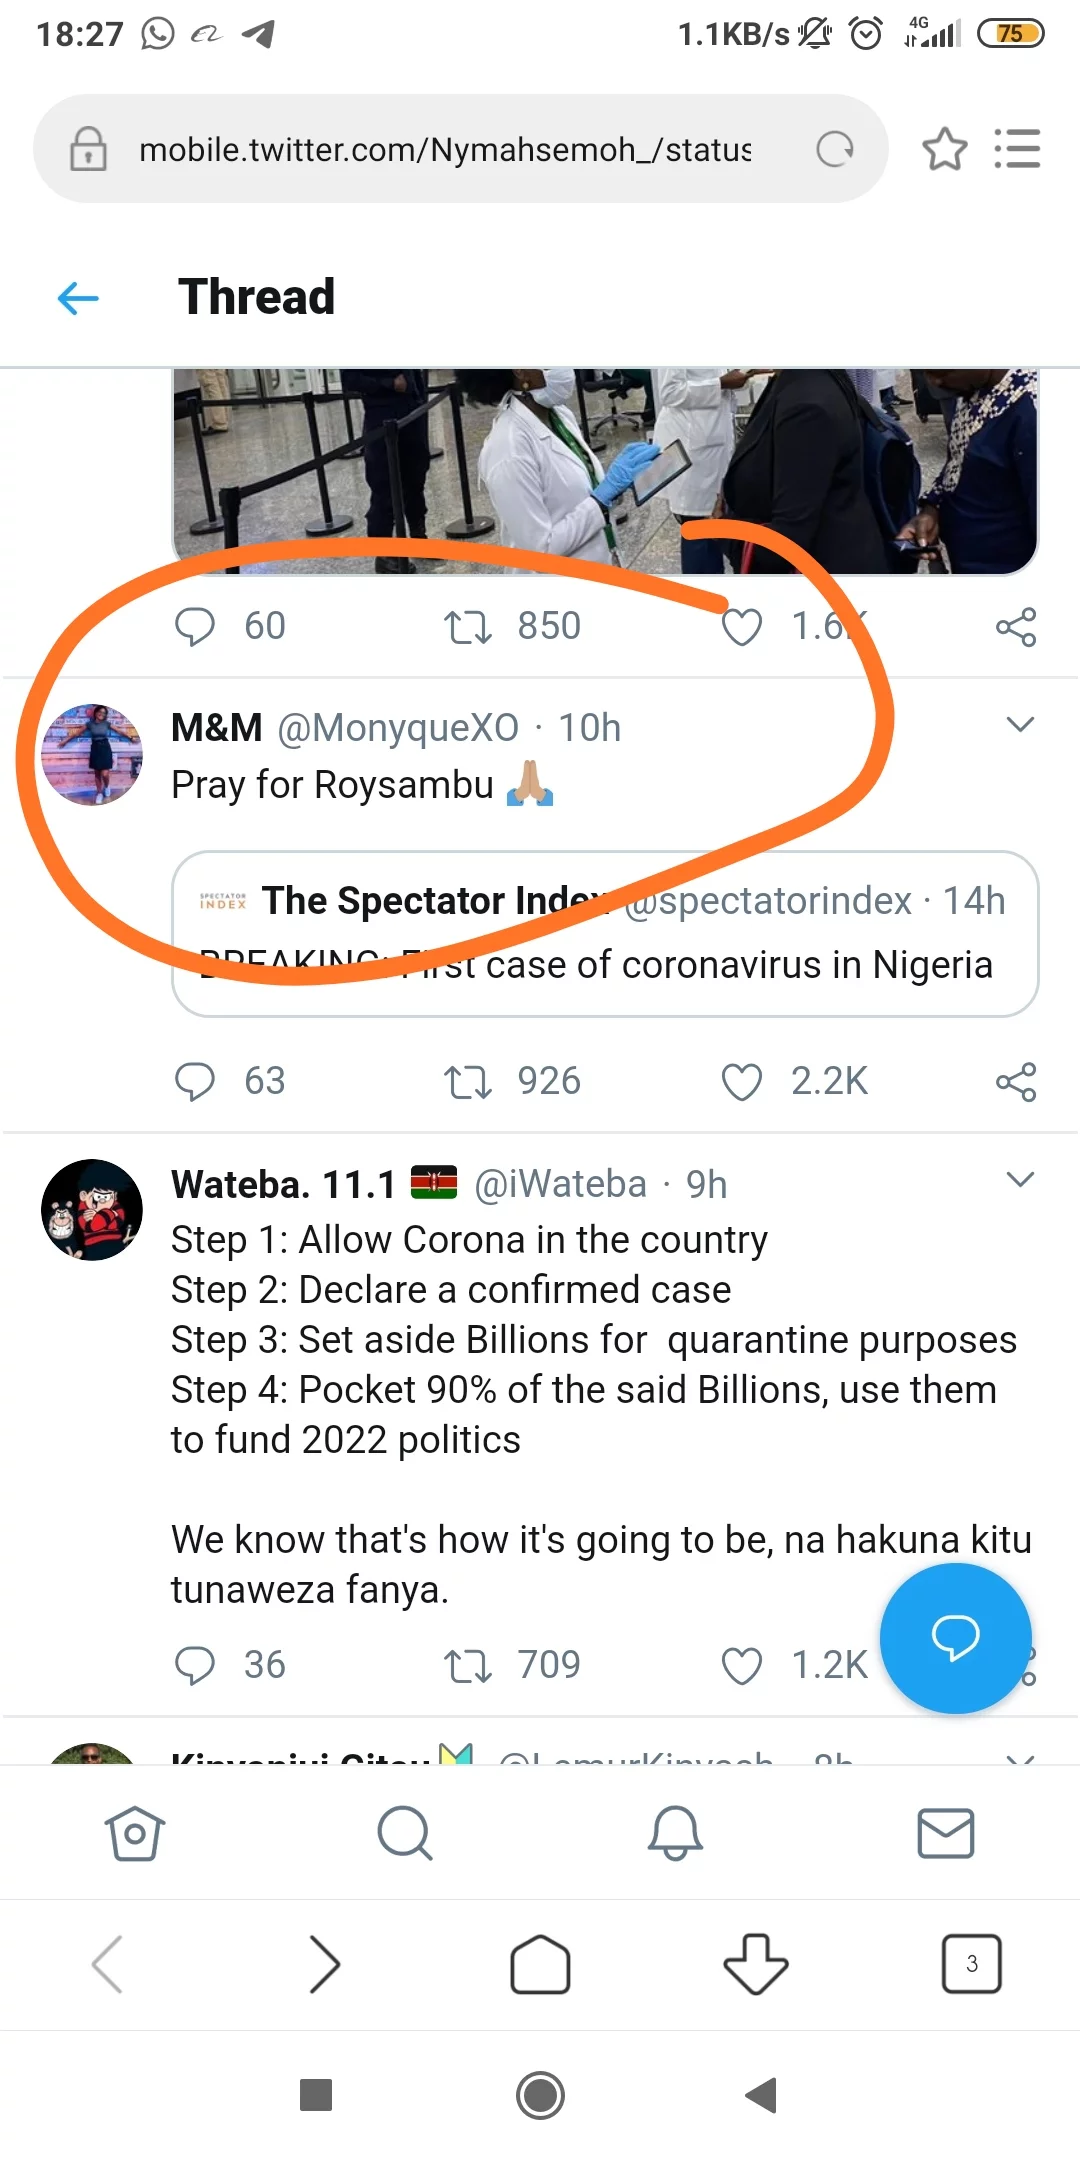Open @iWateba profile avatar
Viewport: 1080px width, 2160px height.
click(92, 1210)
